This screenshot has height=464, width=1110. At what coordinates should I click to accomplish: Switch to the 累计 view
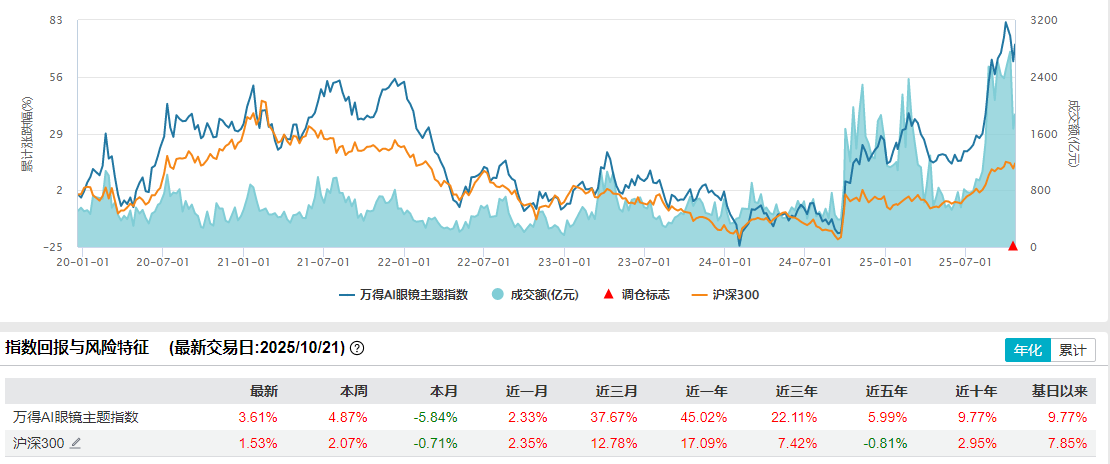1072,350
